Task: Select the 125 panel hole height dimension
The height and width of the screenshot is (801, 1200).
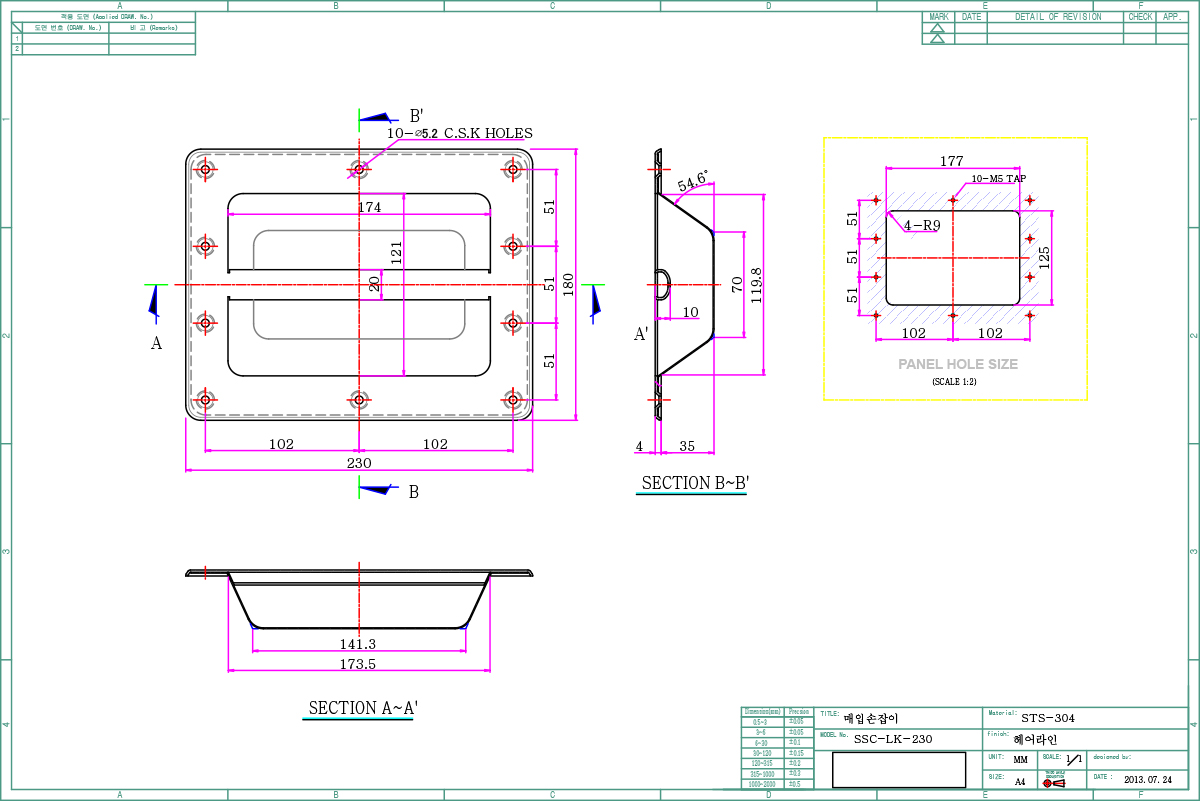Action: (1045, 257)
